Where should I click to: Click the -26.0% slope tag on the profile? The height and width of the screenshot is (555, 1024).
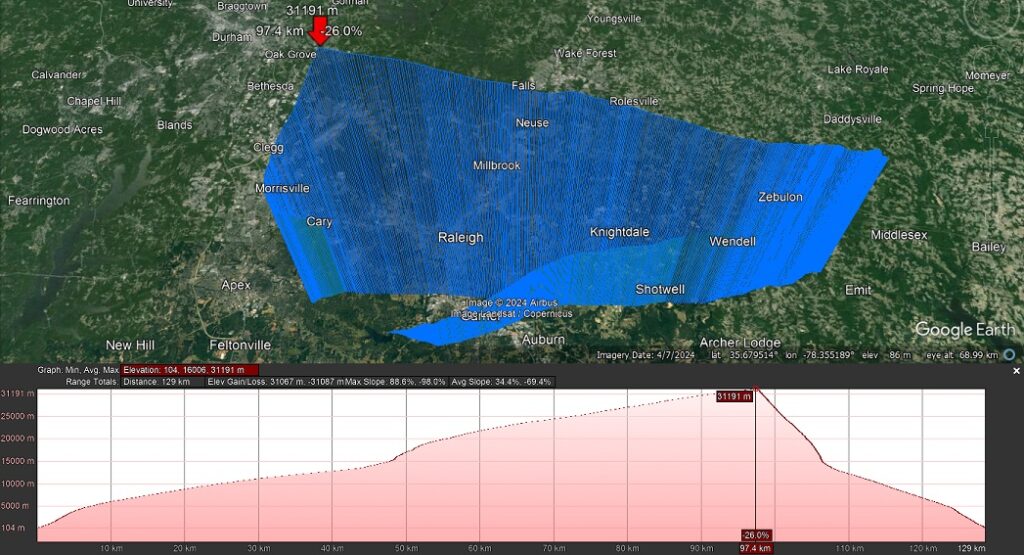click(x=755, y=535)
